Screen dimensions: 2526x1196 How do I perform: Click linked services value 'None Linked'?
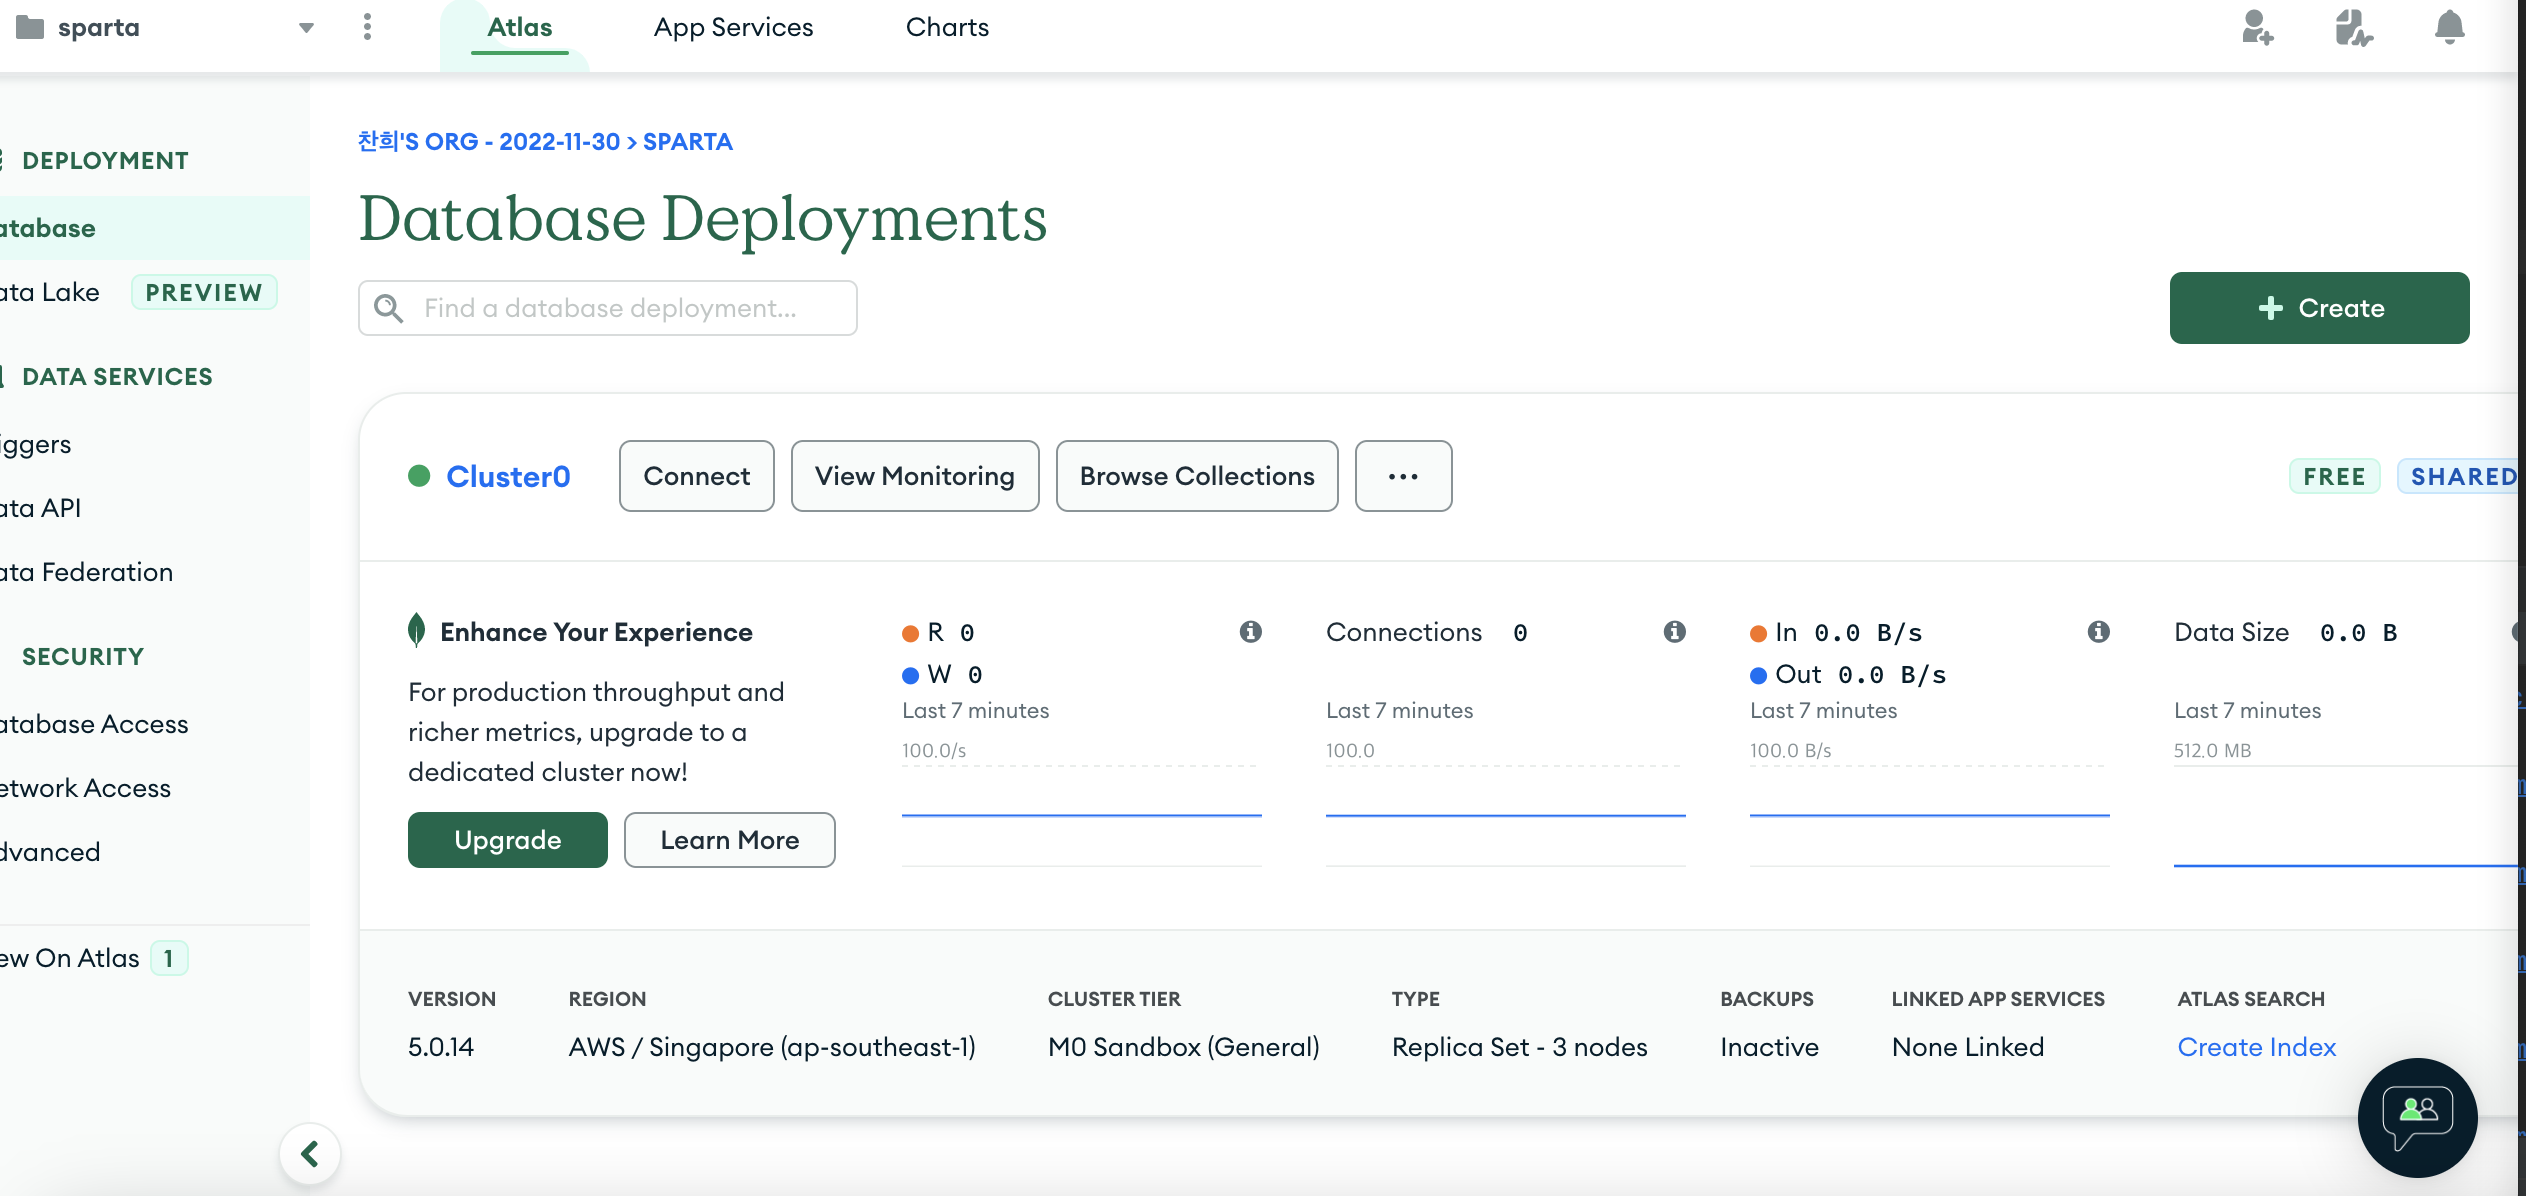click(x=1968, y=1047)
